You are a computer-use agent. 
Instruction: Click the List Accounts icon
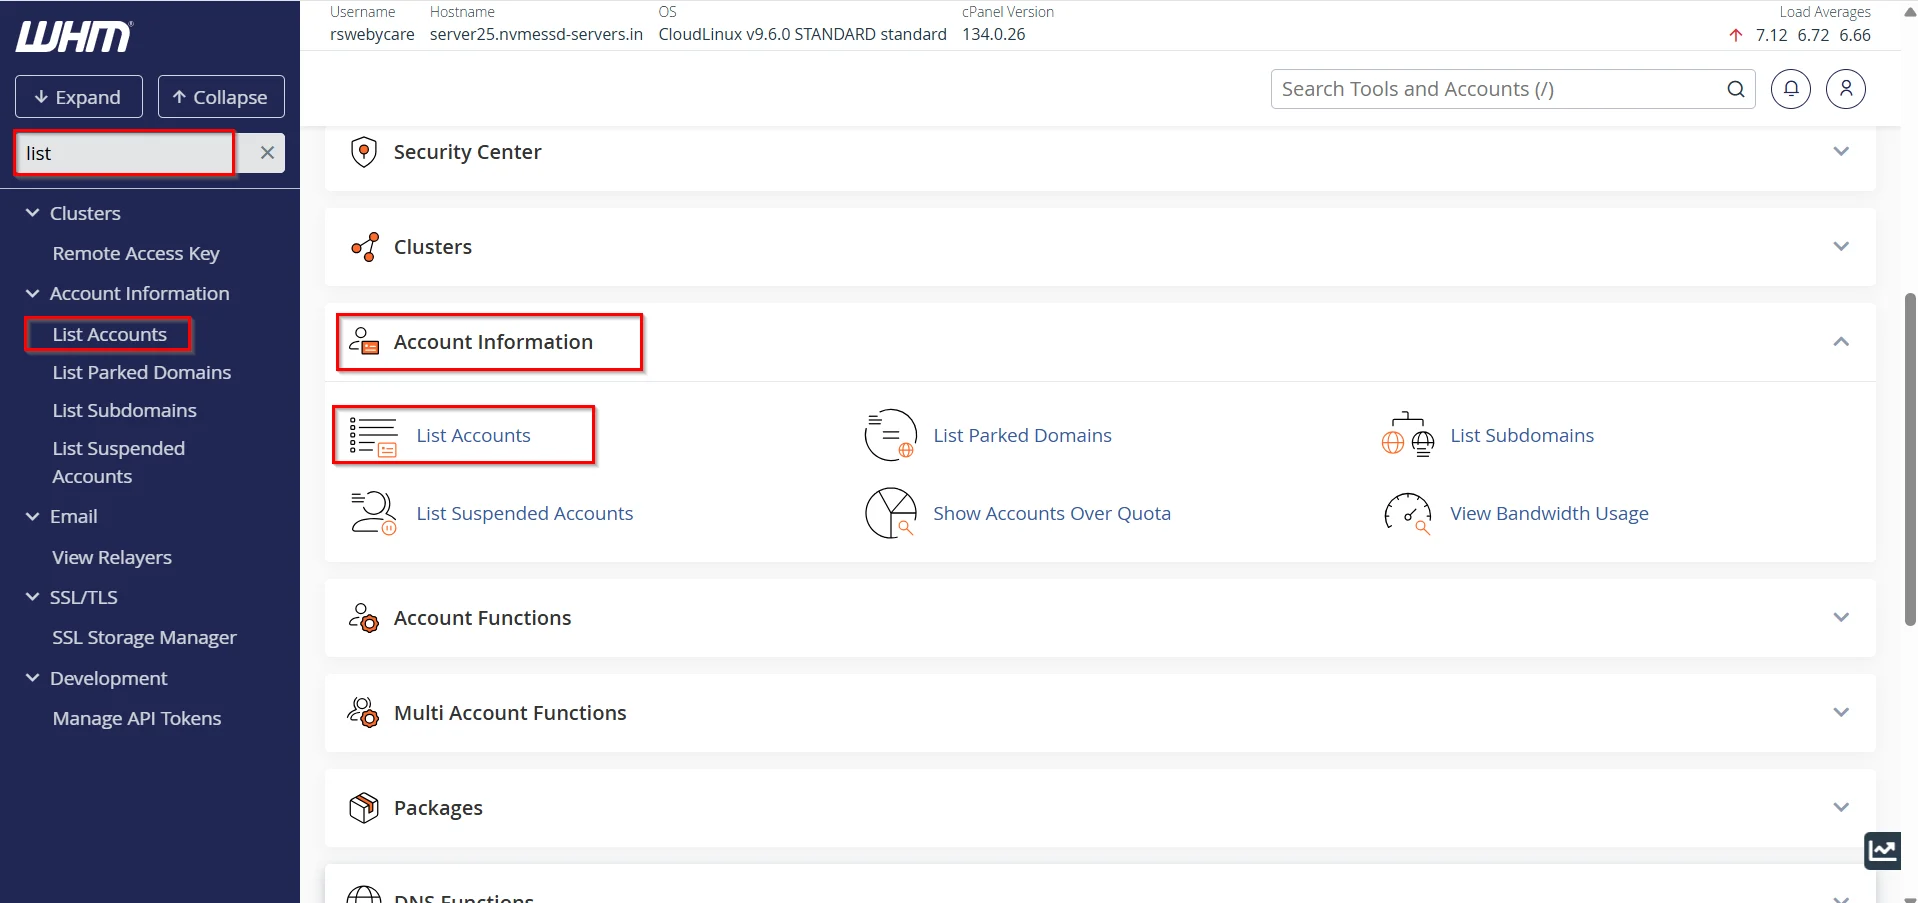click(373, 436)
